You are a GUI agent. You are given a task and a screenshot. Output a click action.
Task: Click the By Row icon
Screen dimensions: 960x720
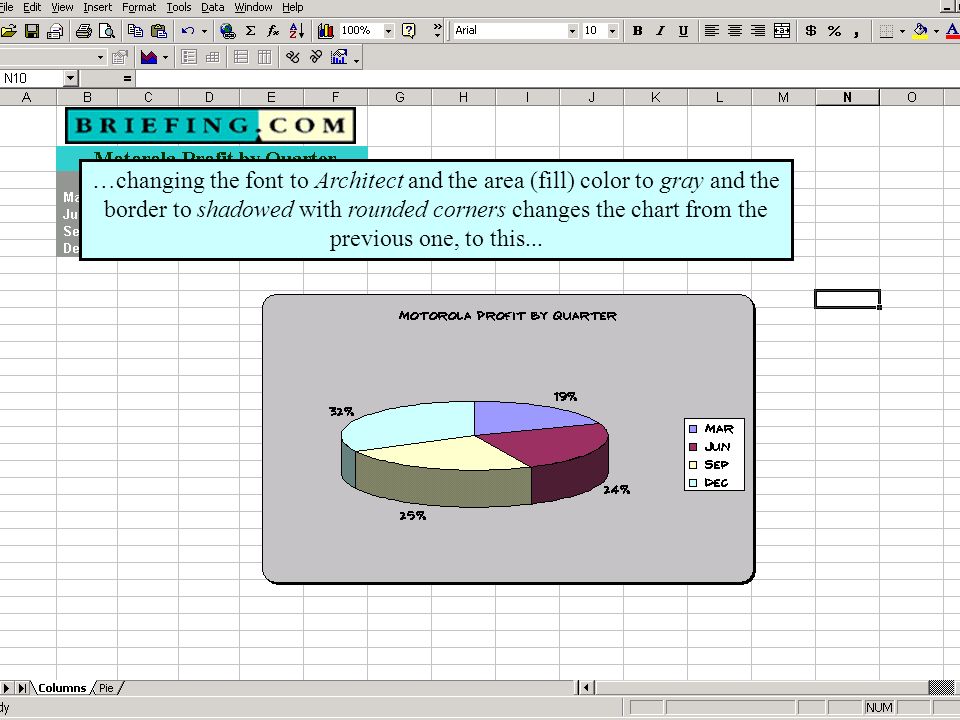[x=241, y=58]
